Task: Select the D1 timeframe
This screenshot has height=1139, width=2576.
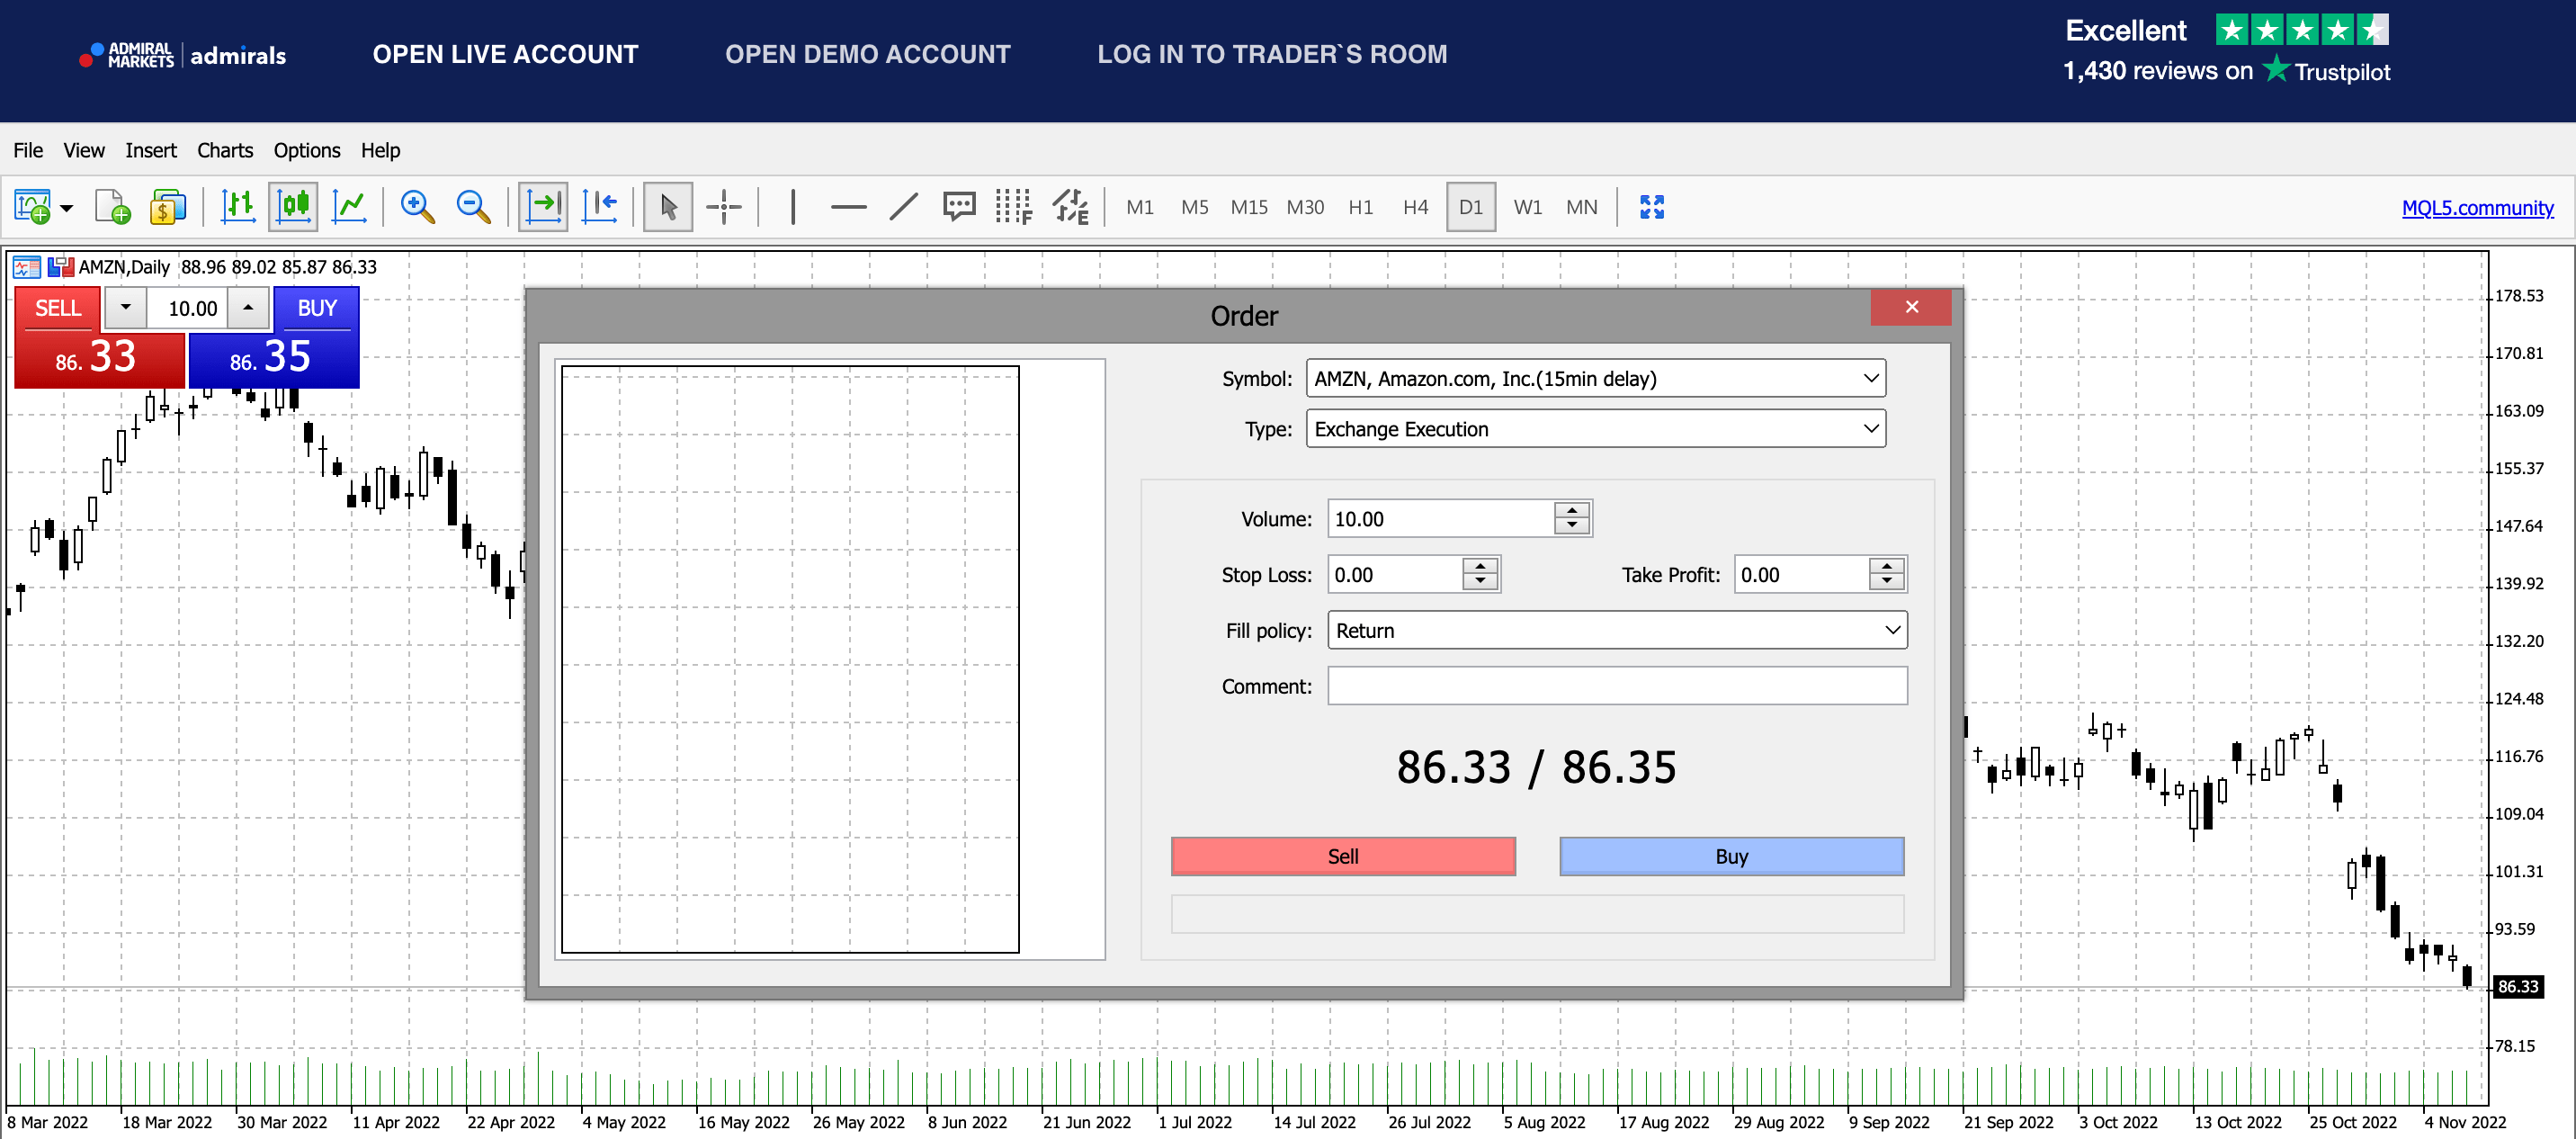Action: click(1471, 207)
